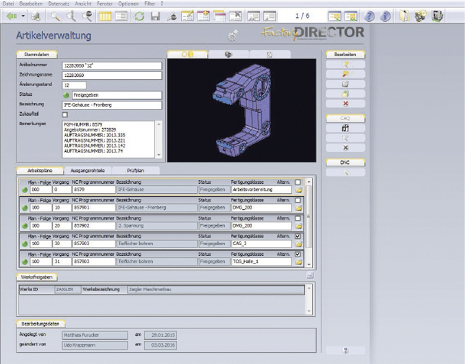Viewport: 465px width, 364px height.
Task: Open folder icon for row 857901
Action: pyautogui.click(x=298, y=208)
